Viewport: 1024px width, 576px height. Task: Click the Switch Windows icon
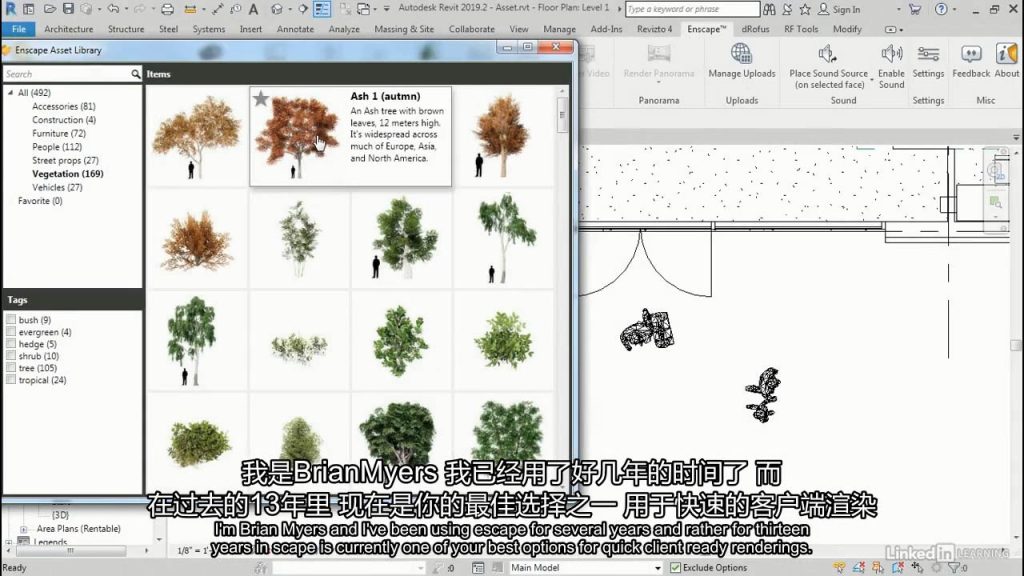(x=364, y=9)
